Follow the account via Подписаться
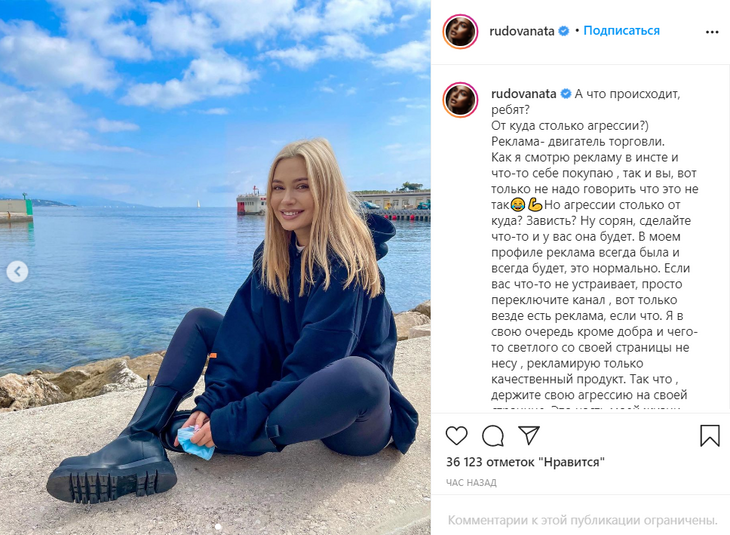This screenshot has width=730, height=535. click(622, 31)
